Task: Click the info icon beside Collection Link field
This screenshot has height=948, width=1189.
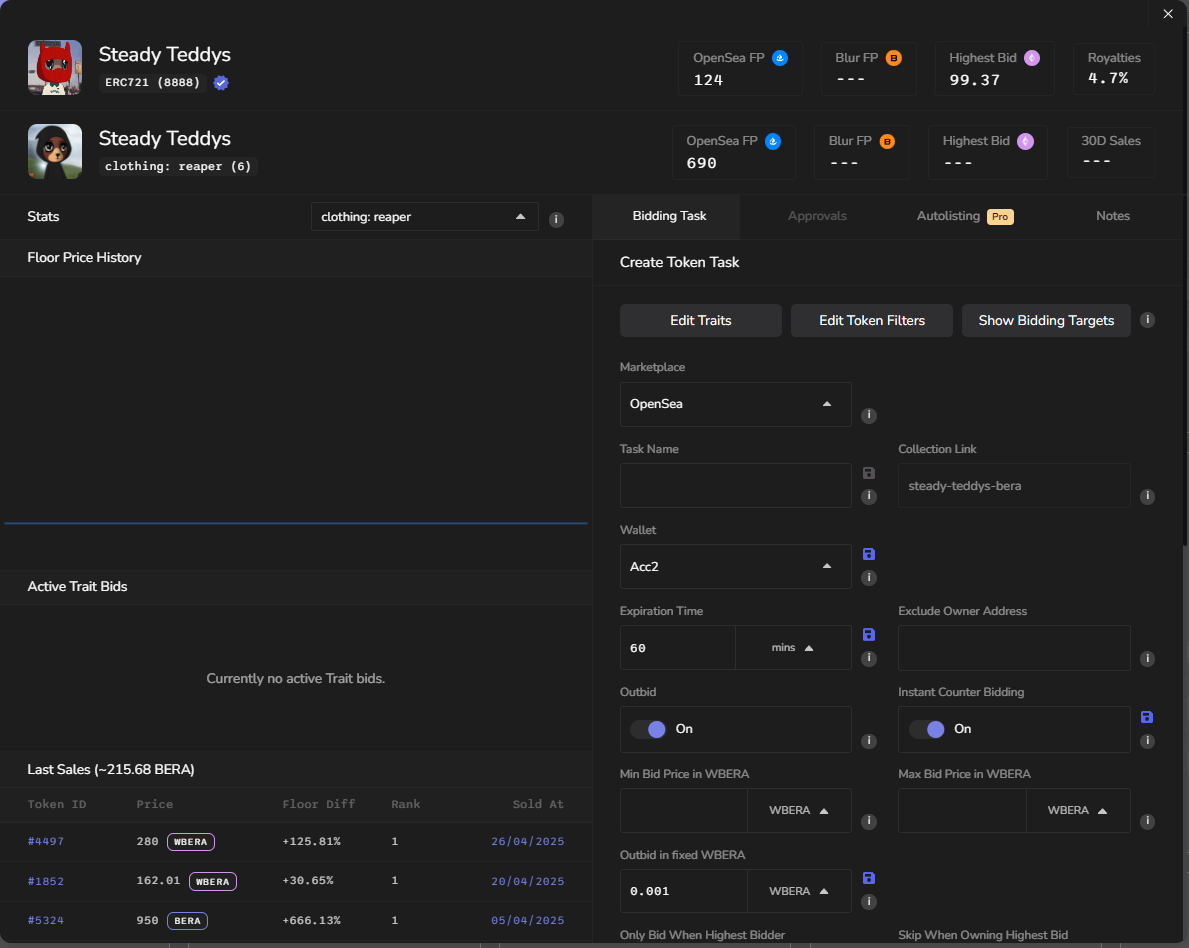Action: point(1148,496)
